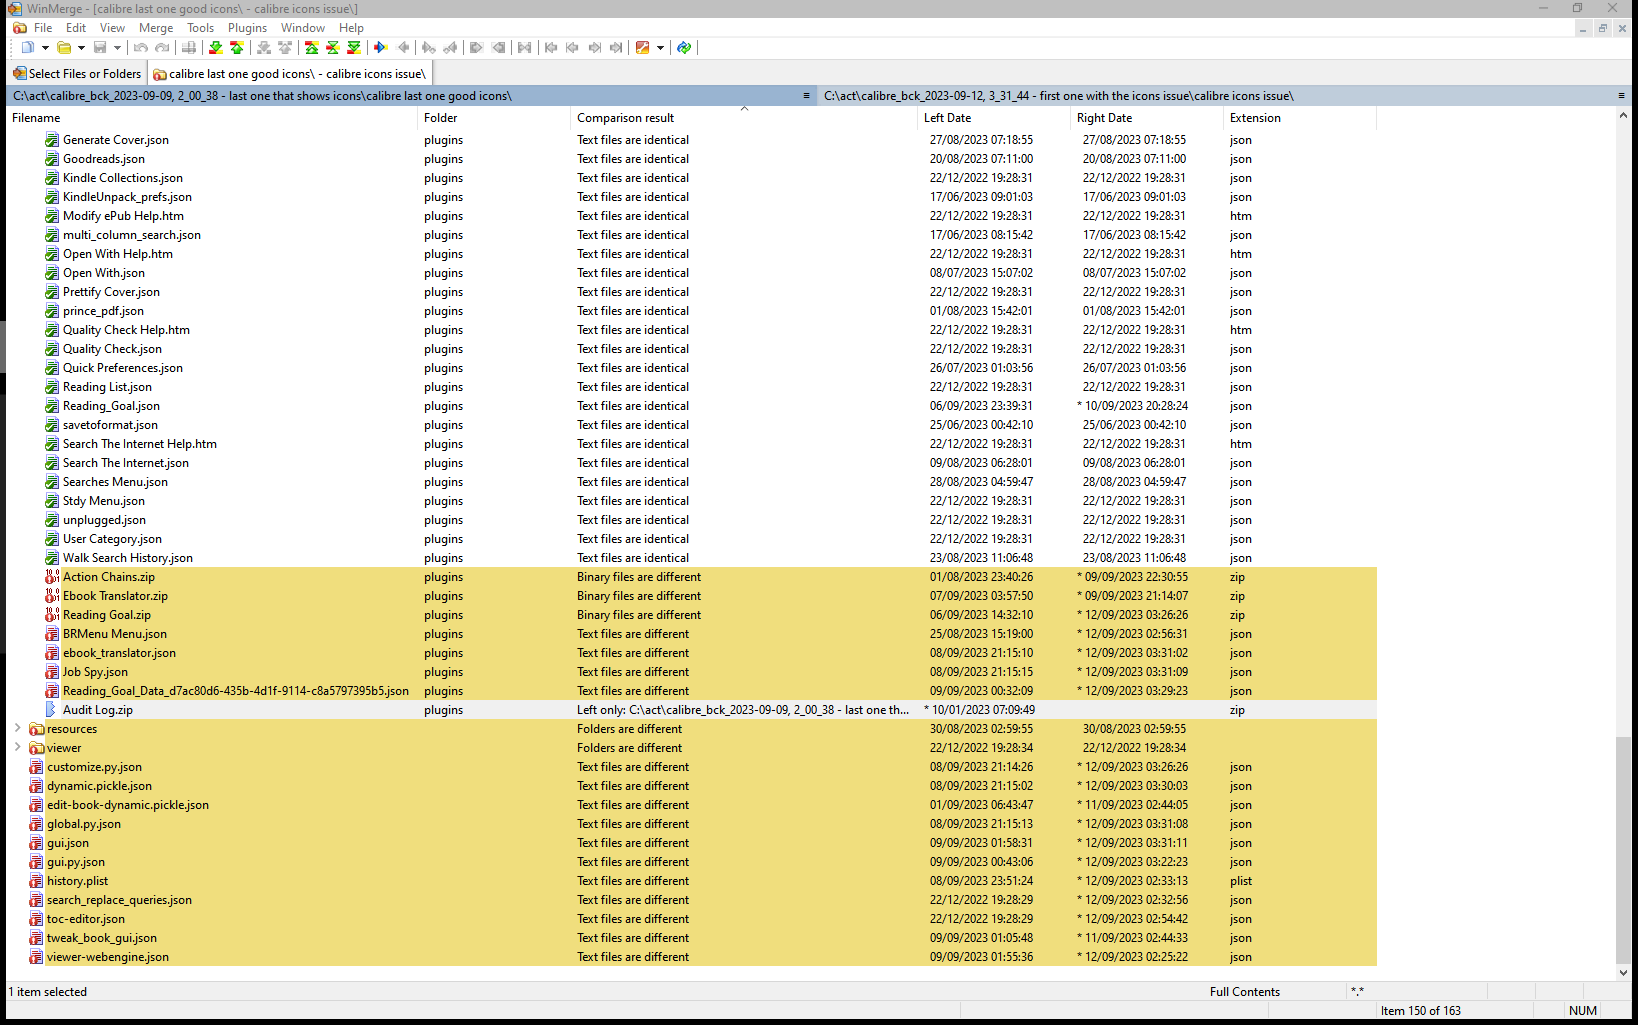The image size is (1638, 1025).
Task: Click the Copy Right blue arrow icon
Action: click(x=380, y=48)
